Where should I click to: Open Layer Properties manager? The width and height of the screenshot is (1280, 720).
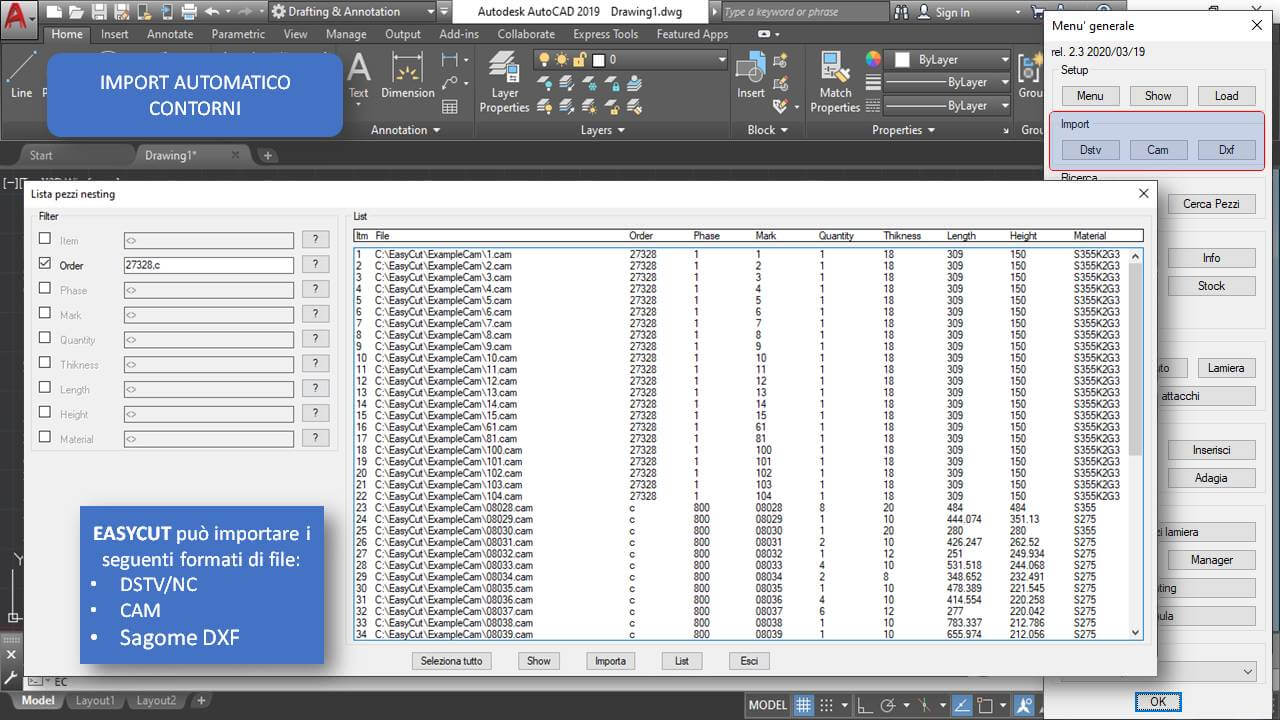pyautogui.click(x=504, y=82)
